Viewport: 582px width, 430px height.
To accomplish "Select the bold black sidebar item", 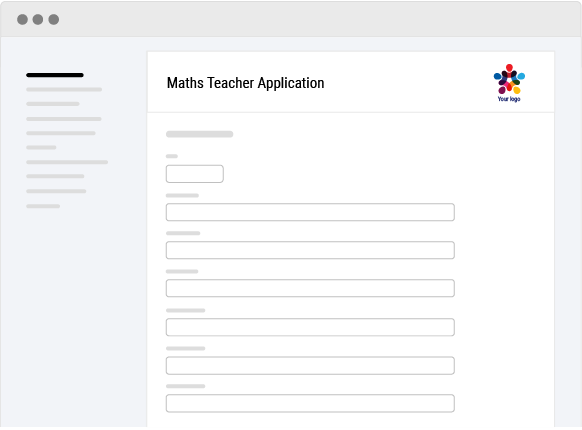I will pos(55,75).
